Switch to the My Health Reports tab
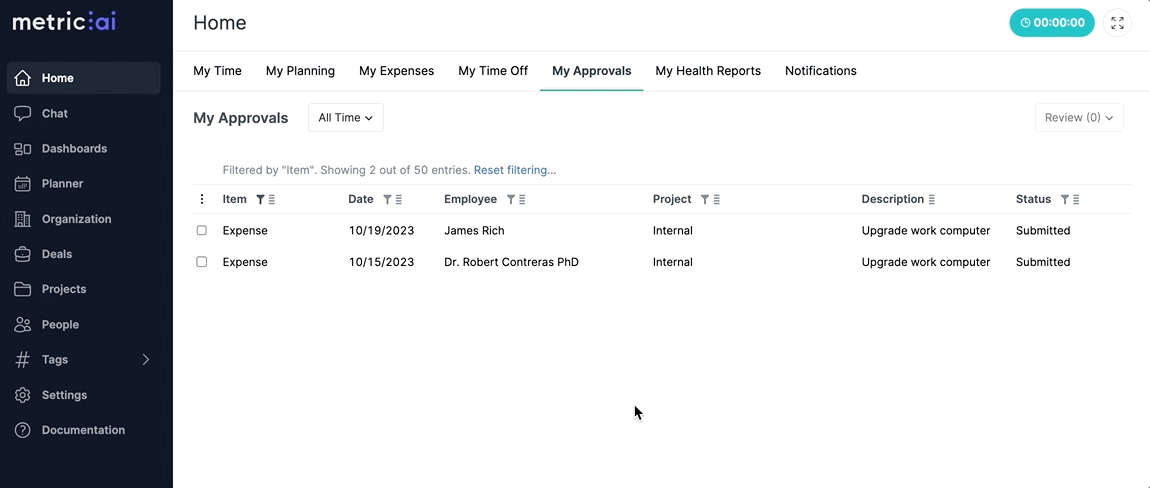The height and width of the screenshot is (488, 1150). coord(708,71)
